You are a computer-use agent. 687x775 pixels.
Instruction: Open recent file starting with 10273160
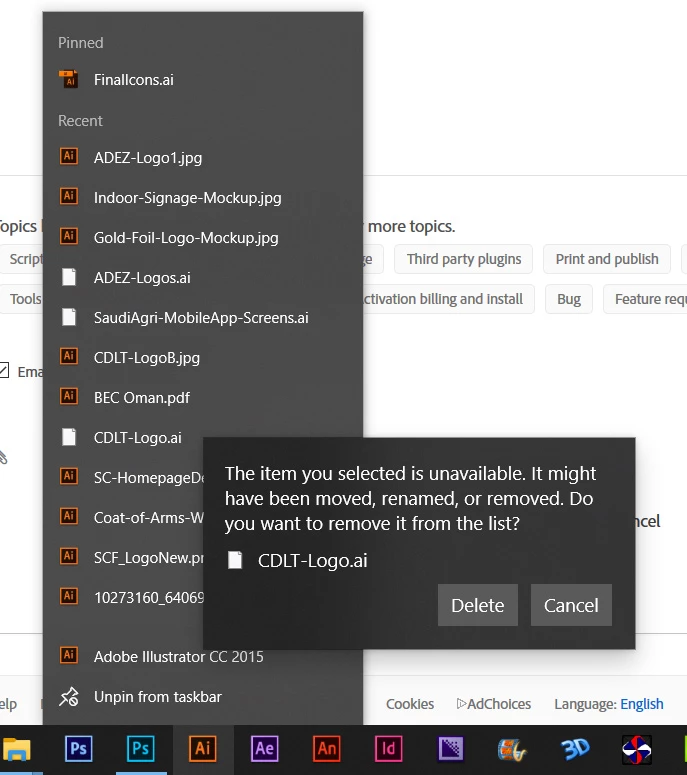[x=124, y=598]
